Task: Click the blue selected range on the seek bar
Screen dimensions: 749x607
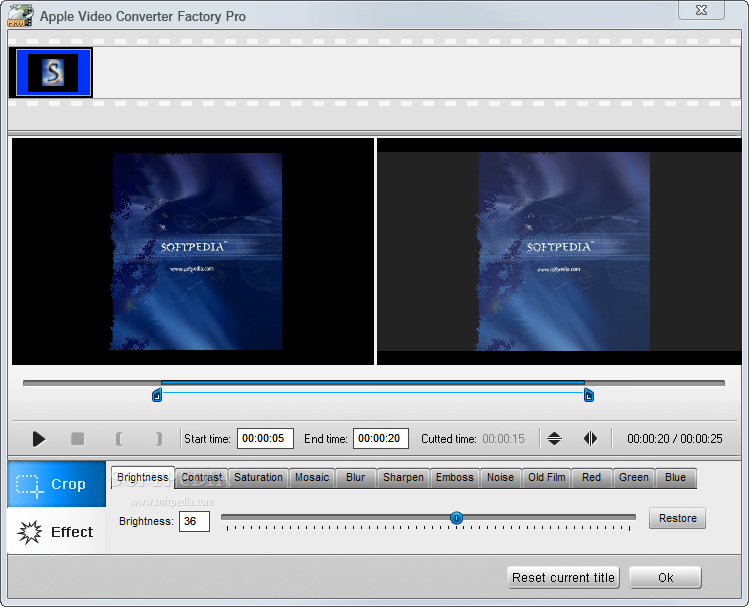Action: coord(373,383)
